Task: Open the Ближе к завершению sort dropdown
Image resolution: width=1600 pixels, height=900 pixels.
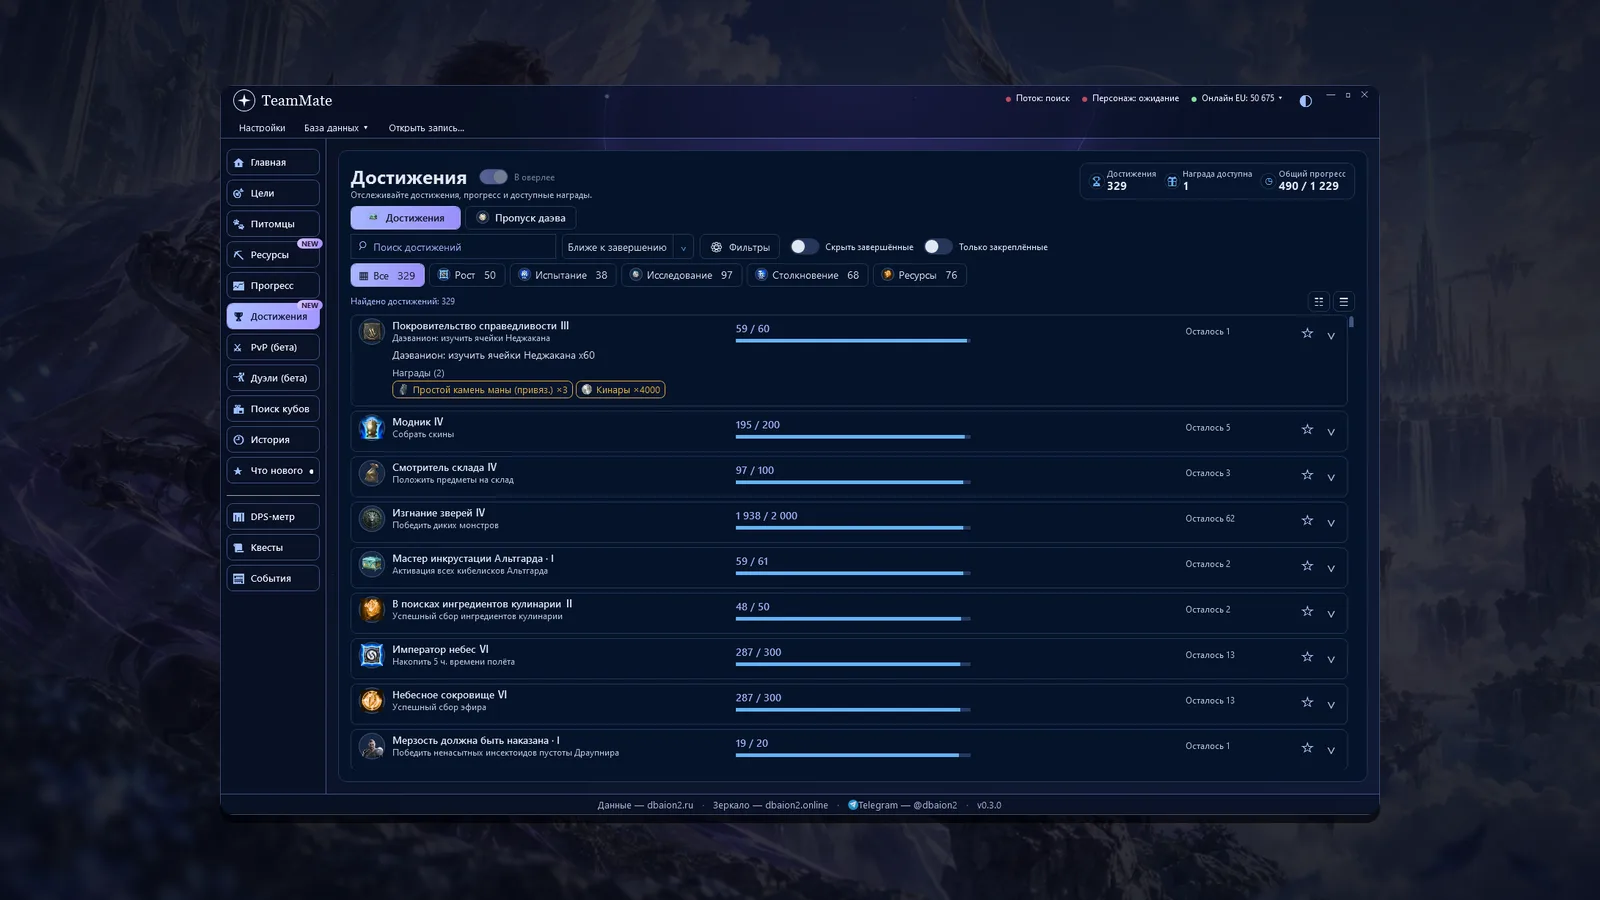Action: point(627,247)
